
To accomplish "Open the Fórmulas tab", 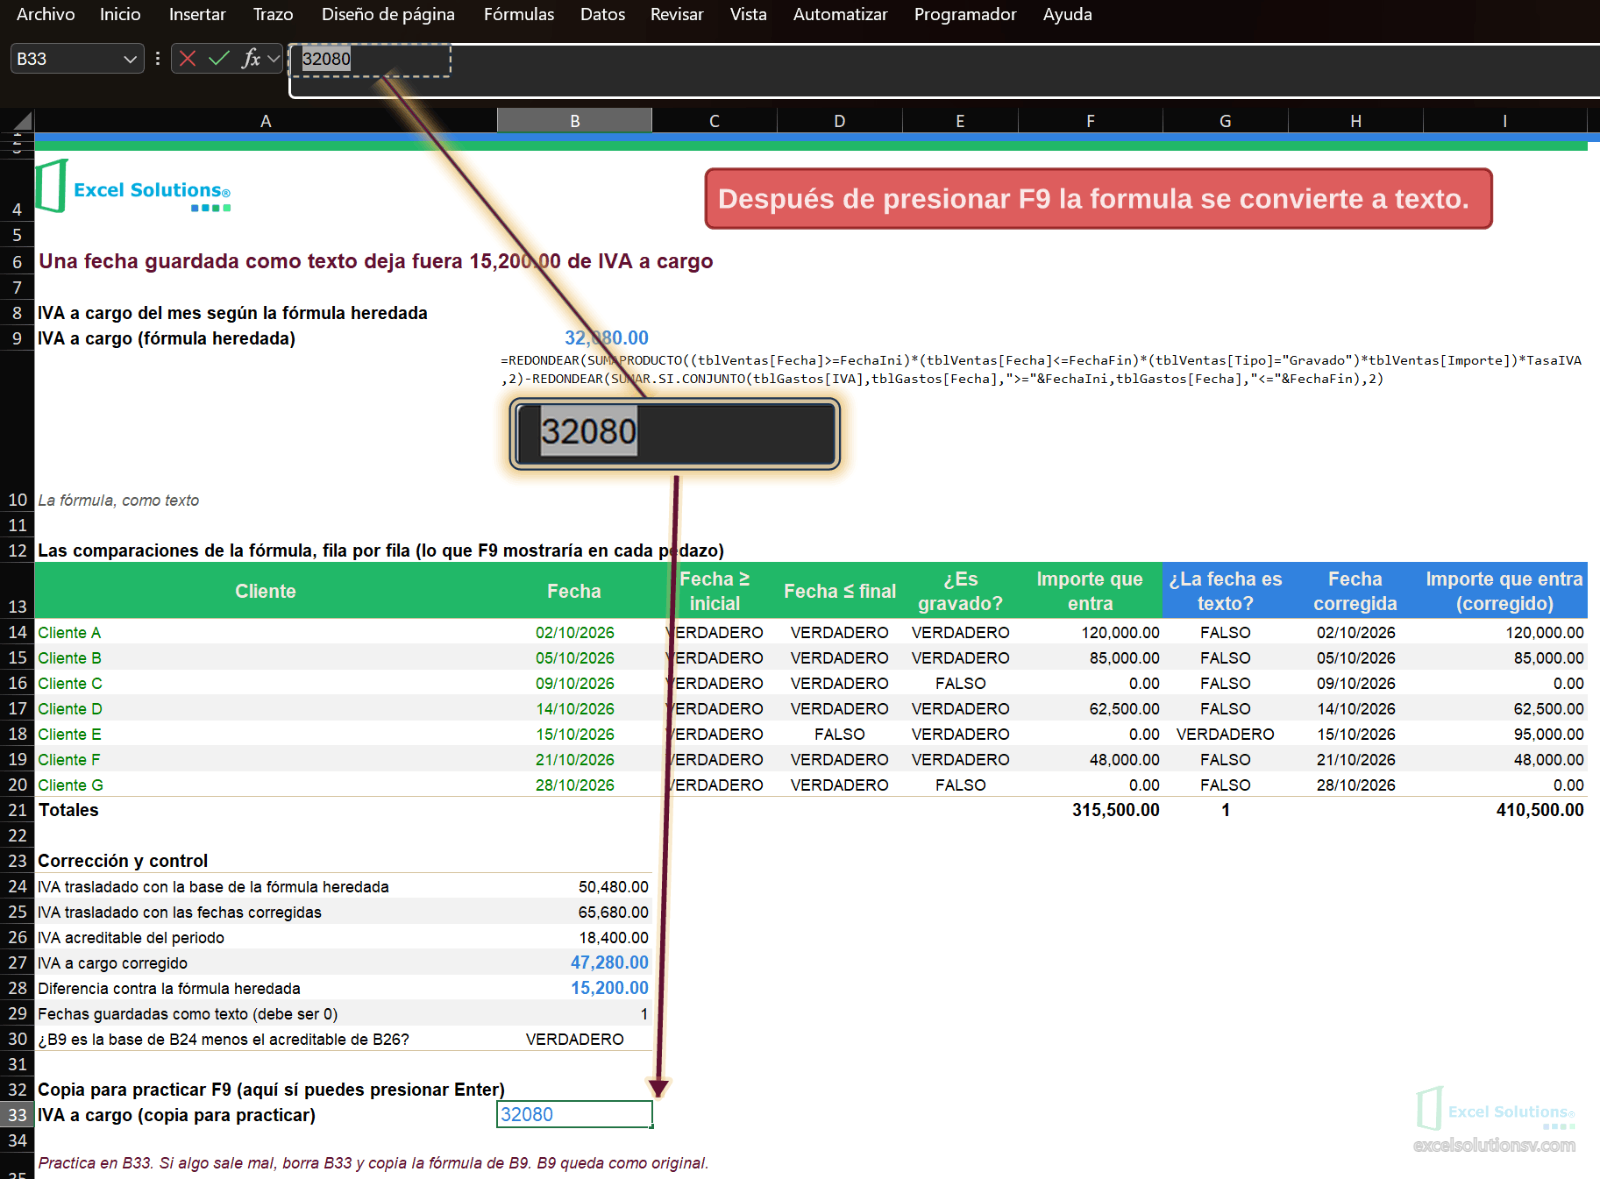I will (x=519, y=14).
